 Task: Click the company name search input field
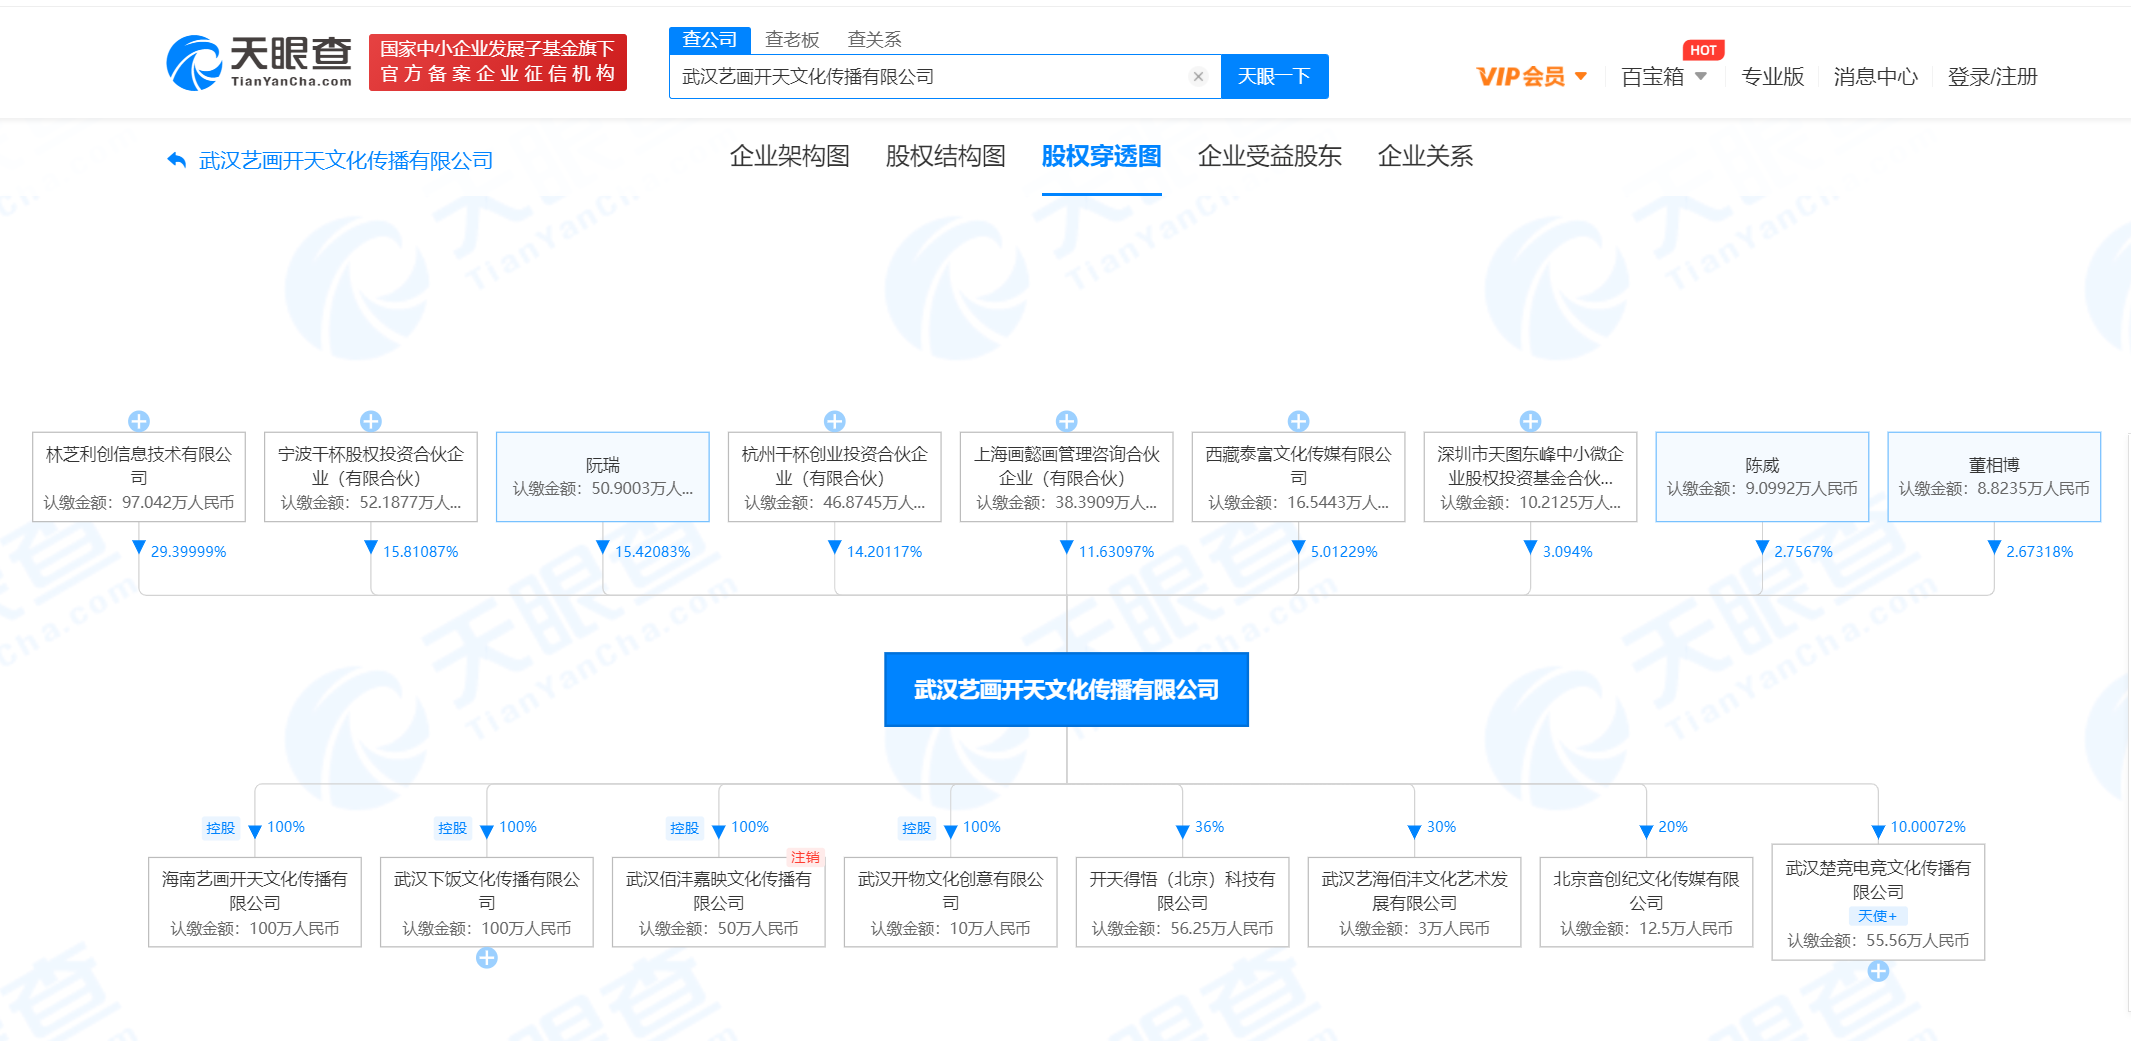(930, 77)
